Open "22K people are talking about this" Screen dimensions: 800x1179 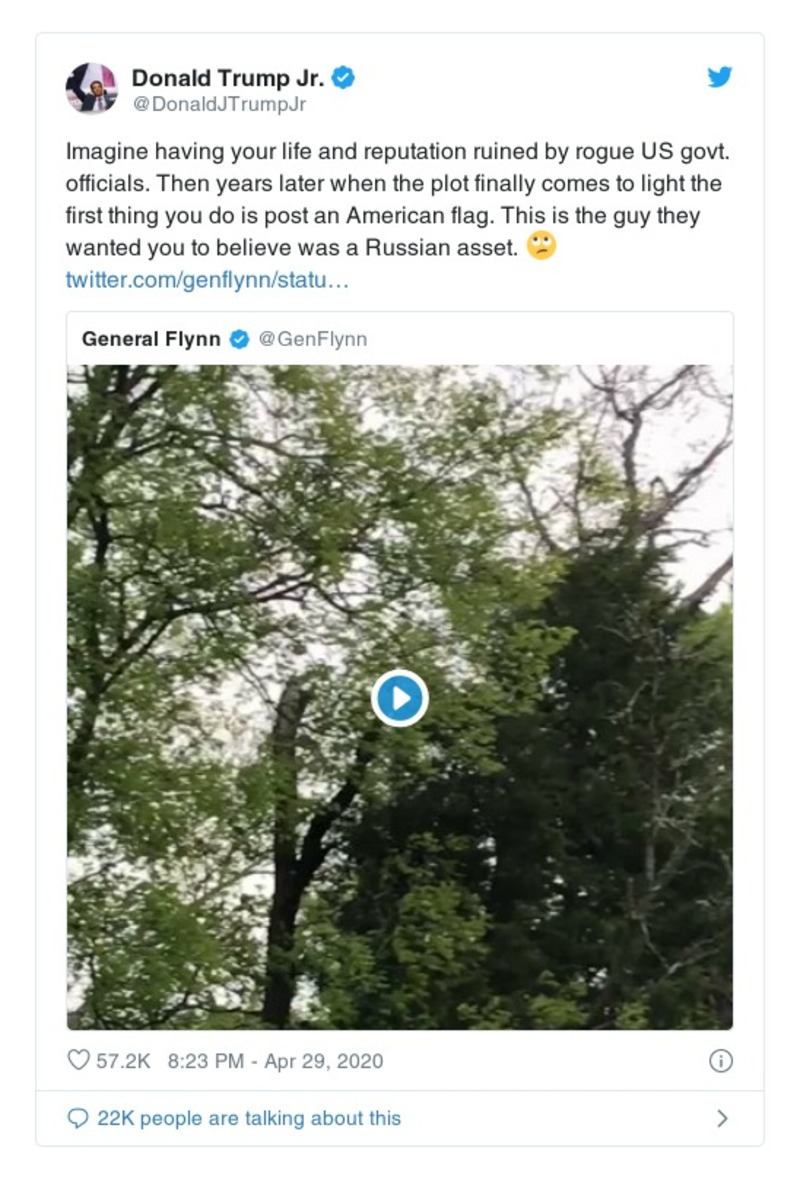pos(248,1118)
